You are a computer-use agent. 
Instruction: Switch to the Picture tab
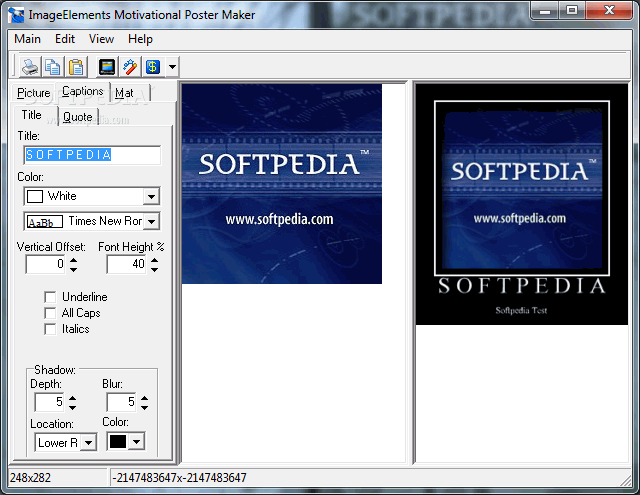(33, 93)
